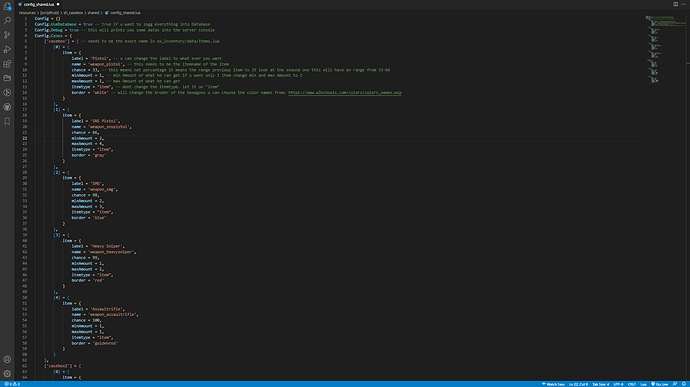Open the Bookmarks view
The image size is (690, 387).
point(7,122)
